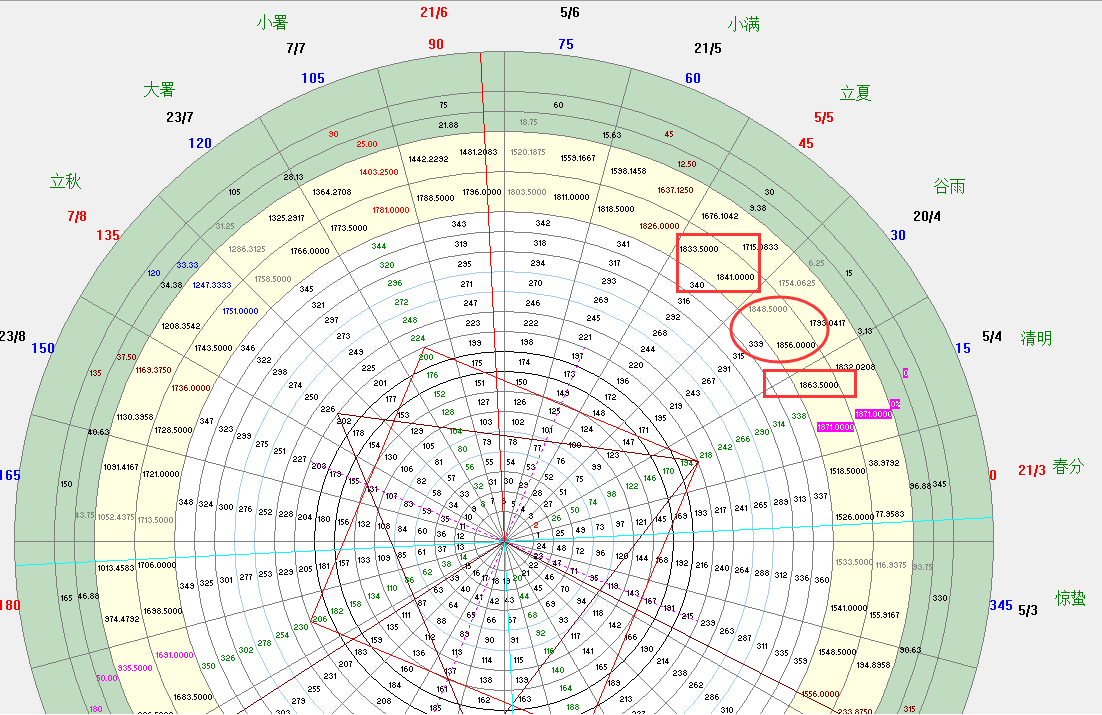Viewport: 1102px width, 715px height.
Task: Click the value 1091.4167
Action: (x=121, y=468)
